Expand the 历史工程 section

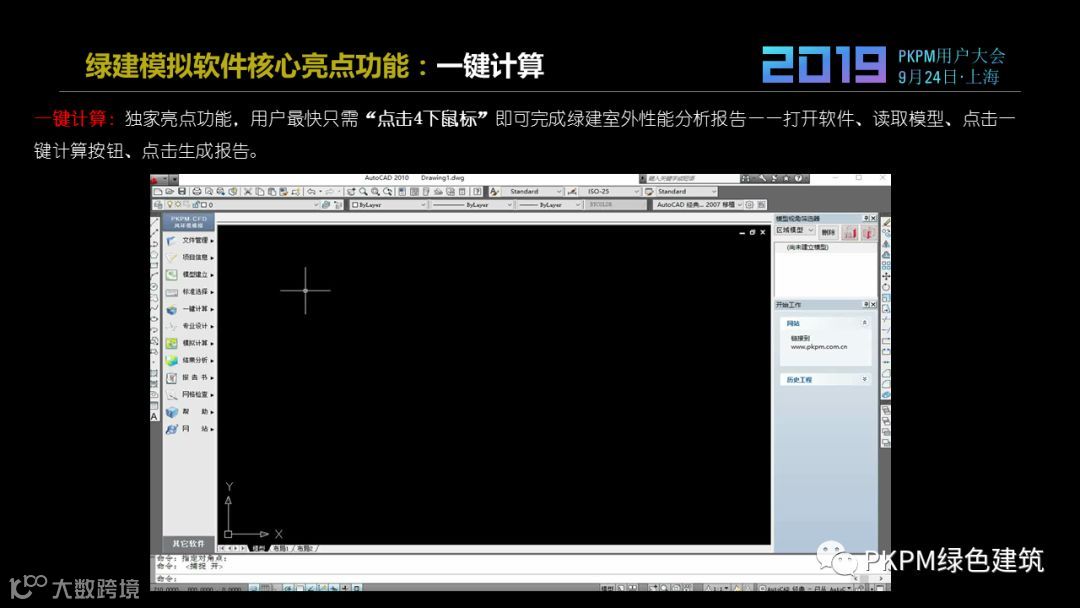(x=864, y=379)
